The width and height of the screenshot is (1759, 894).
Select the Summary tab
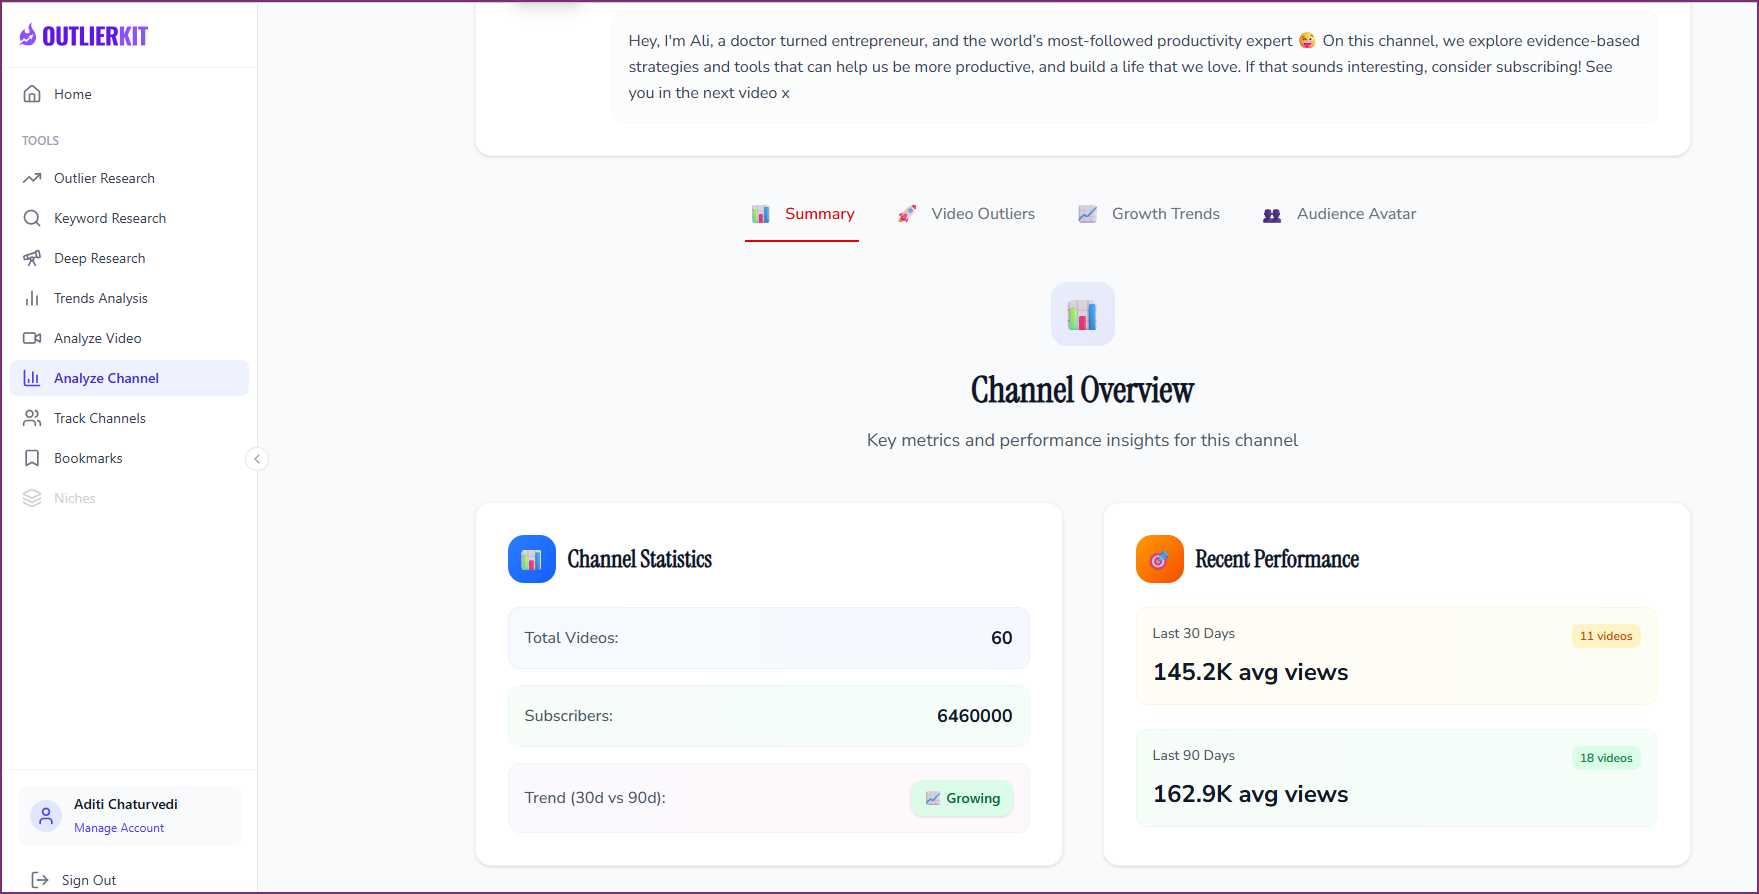click(x=803, y=214)
